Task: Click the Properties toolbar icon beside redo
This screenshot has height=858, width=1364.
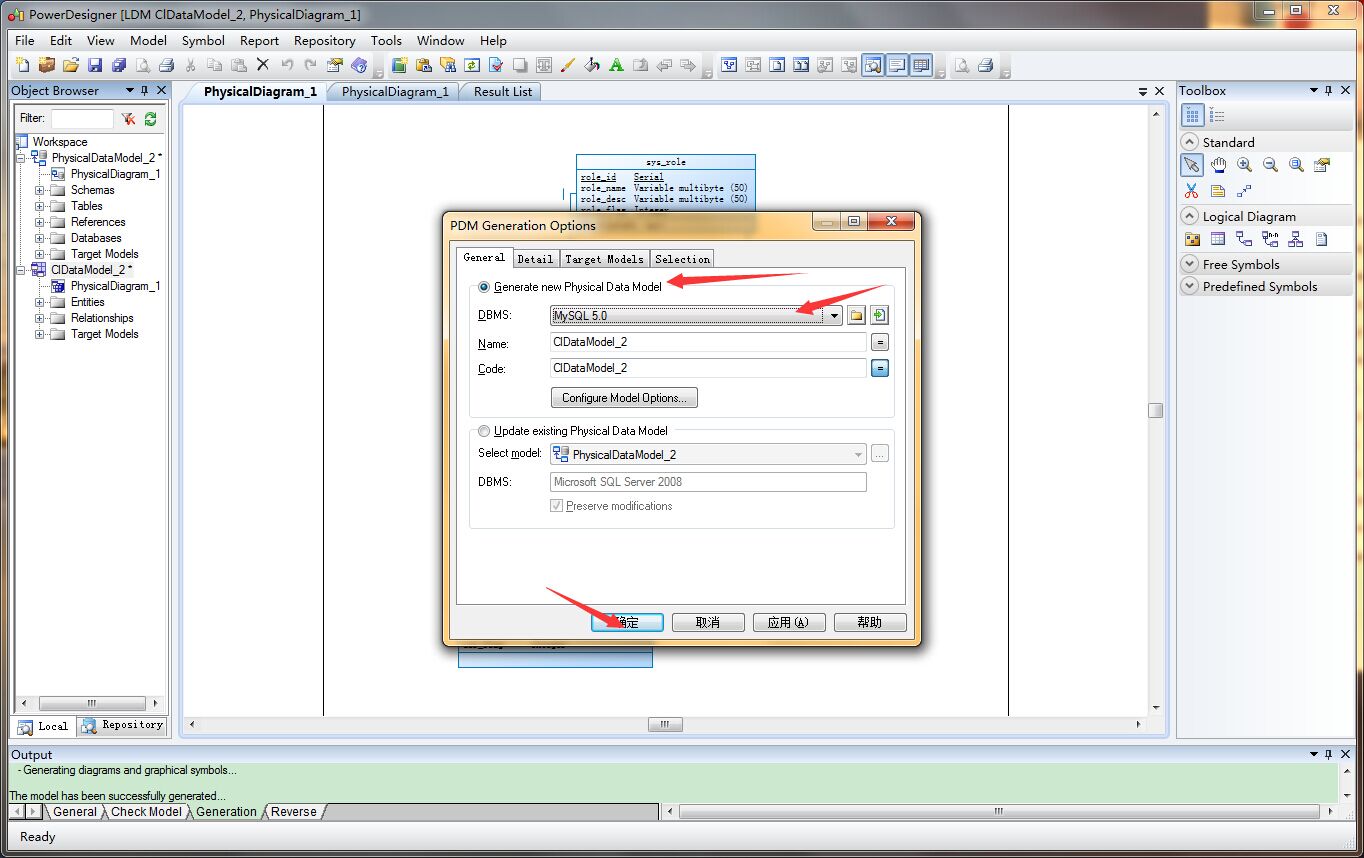Action: pos(335,65)
